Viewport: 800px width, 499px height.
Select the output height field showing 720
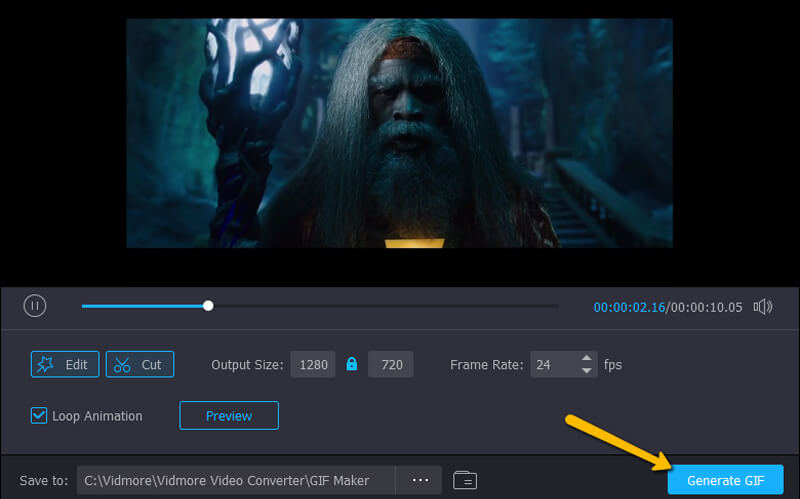pyautogui.click(x=391, y=365)
